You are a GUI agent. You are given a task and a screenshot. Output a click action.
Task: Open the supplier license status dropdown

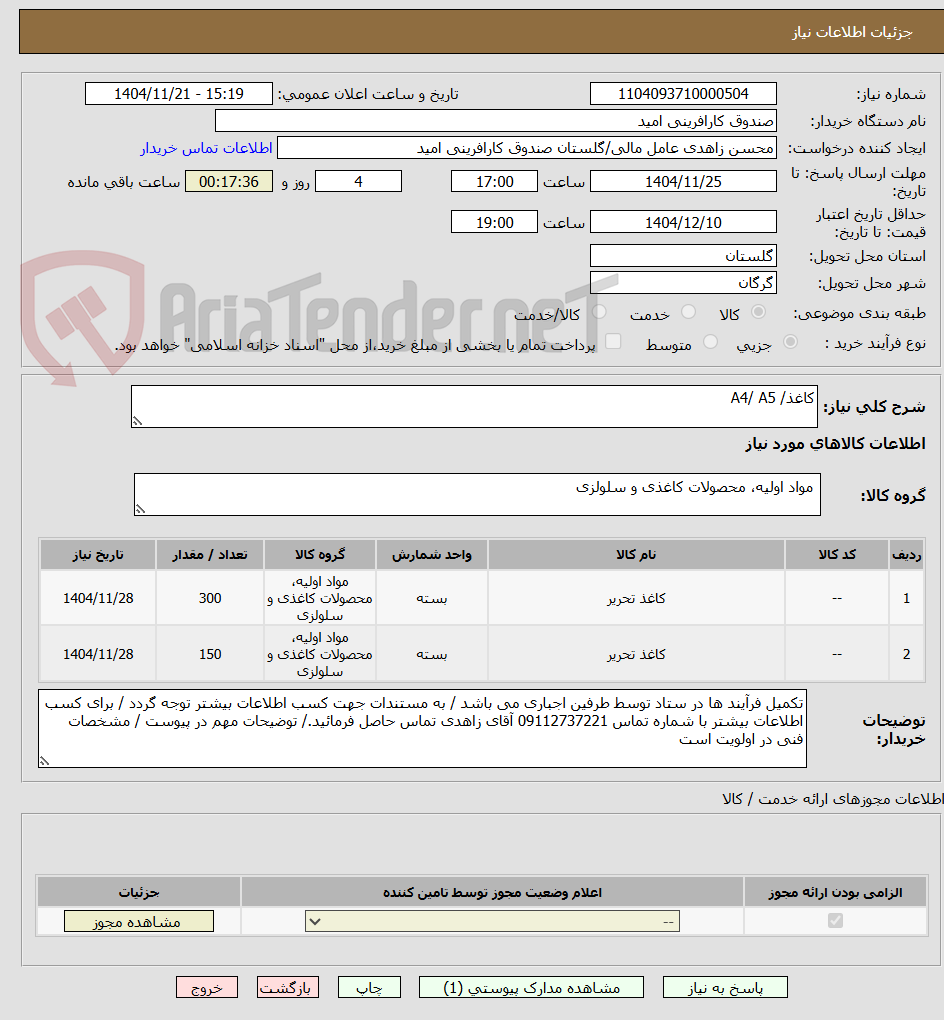492,921
